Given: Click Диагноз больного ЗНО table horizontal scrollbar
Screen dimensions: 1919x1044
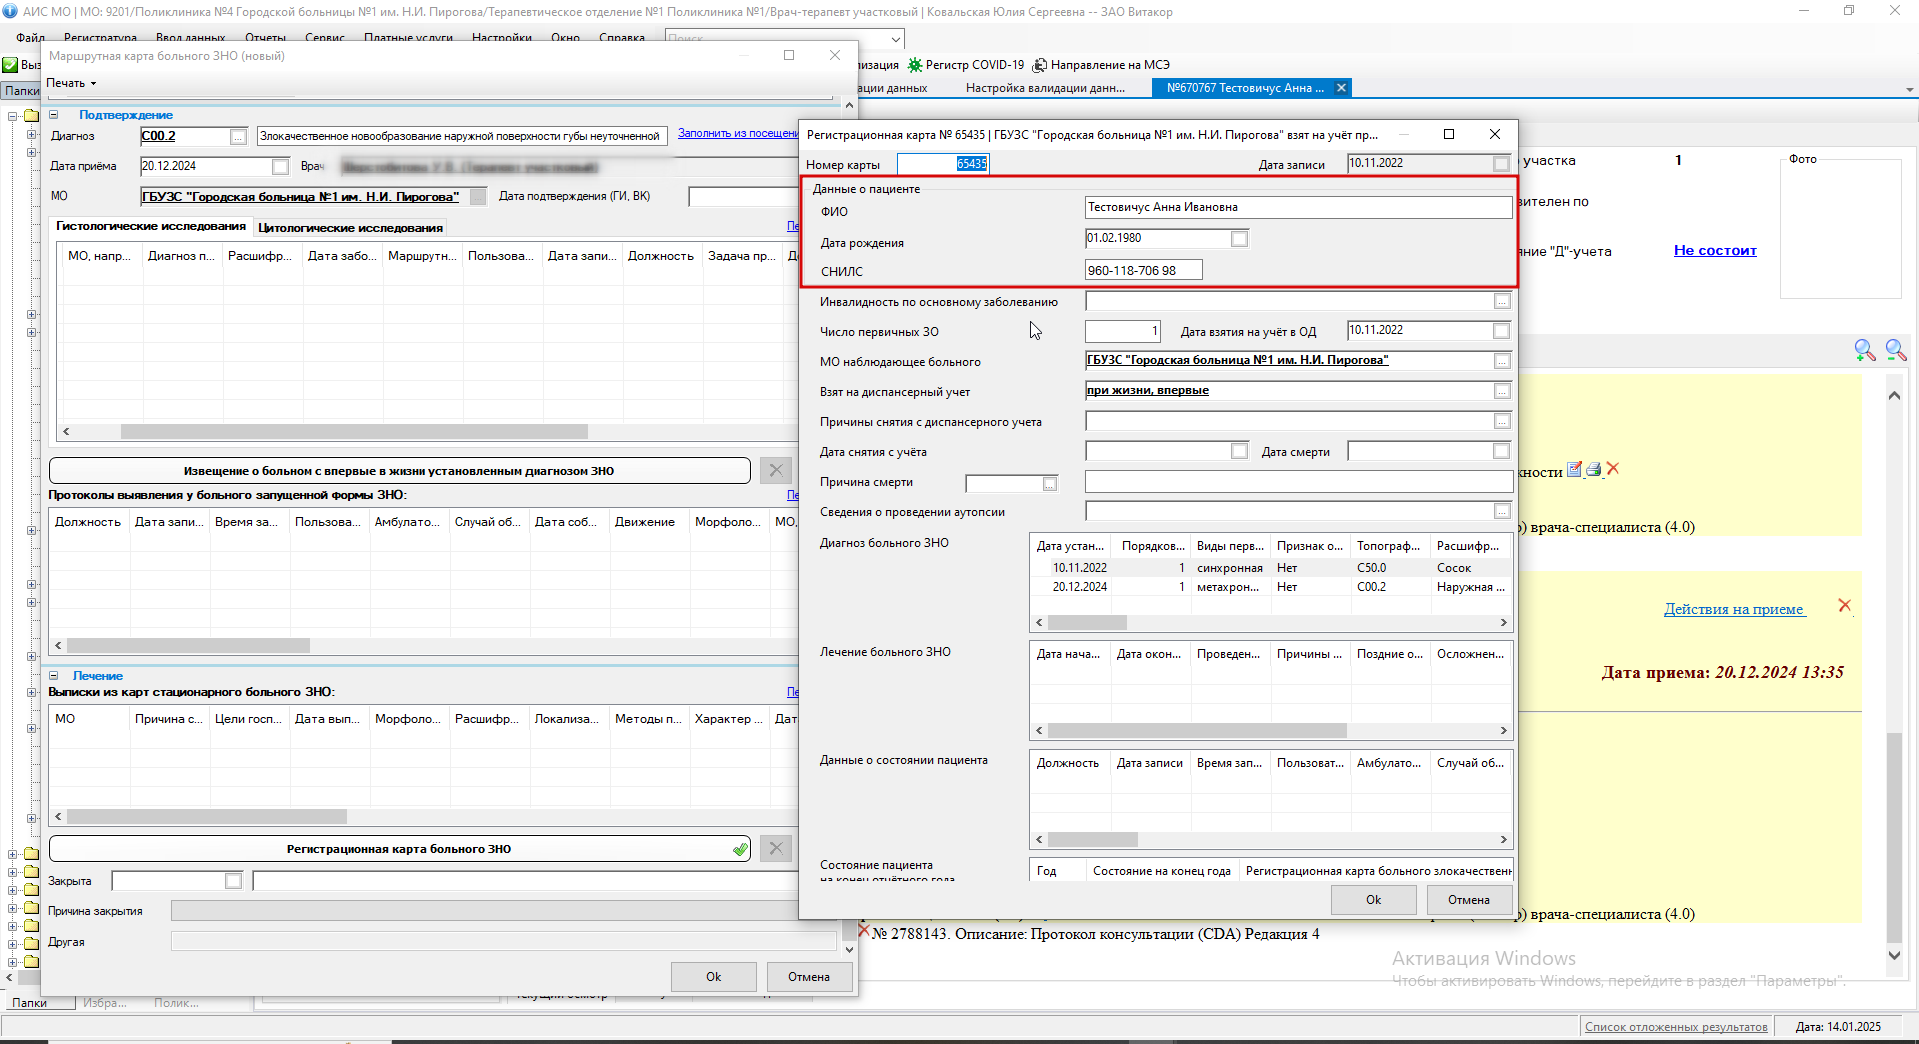Looking at the screenshot, I should click(1086, 622).
